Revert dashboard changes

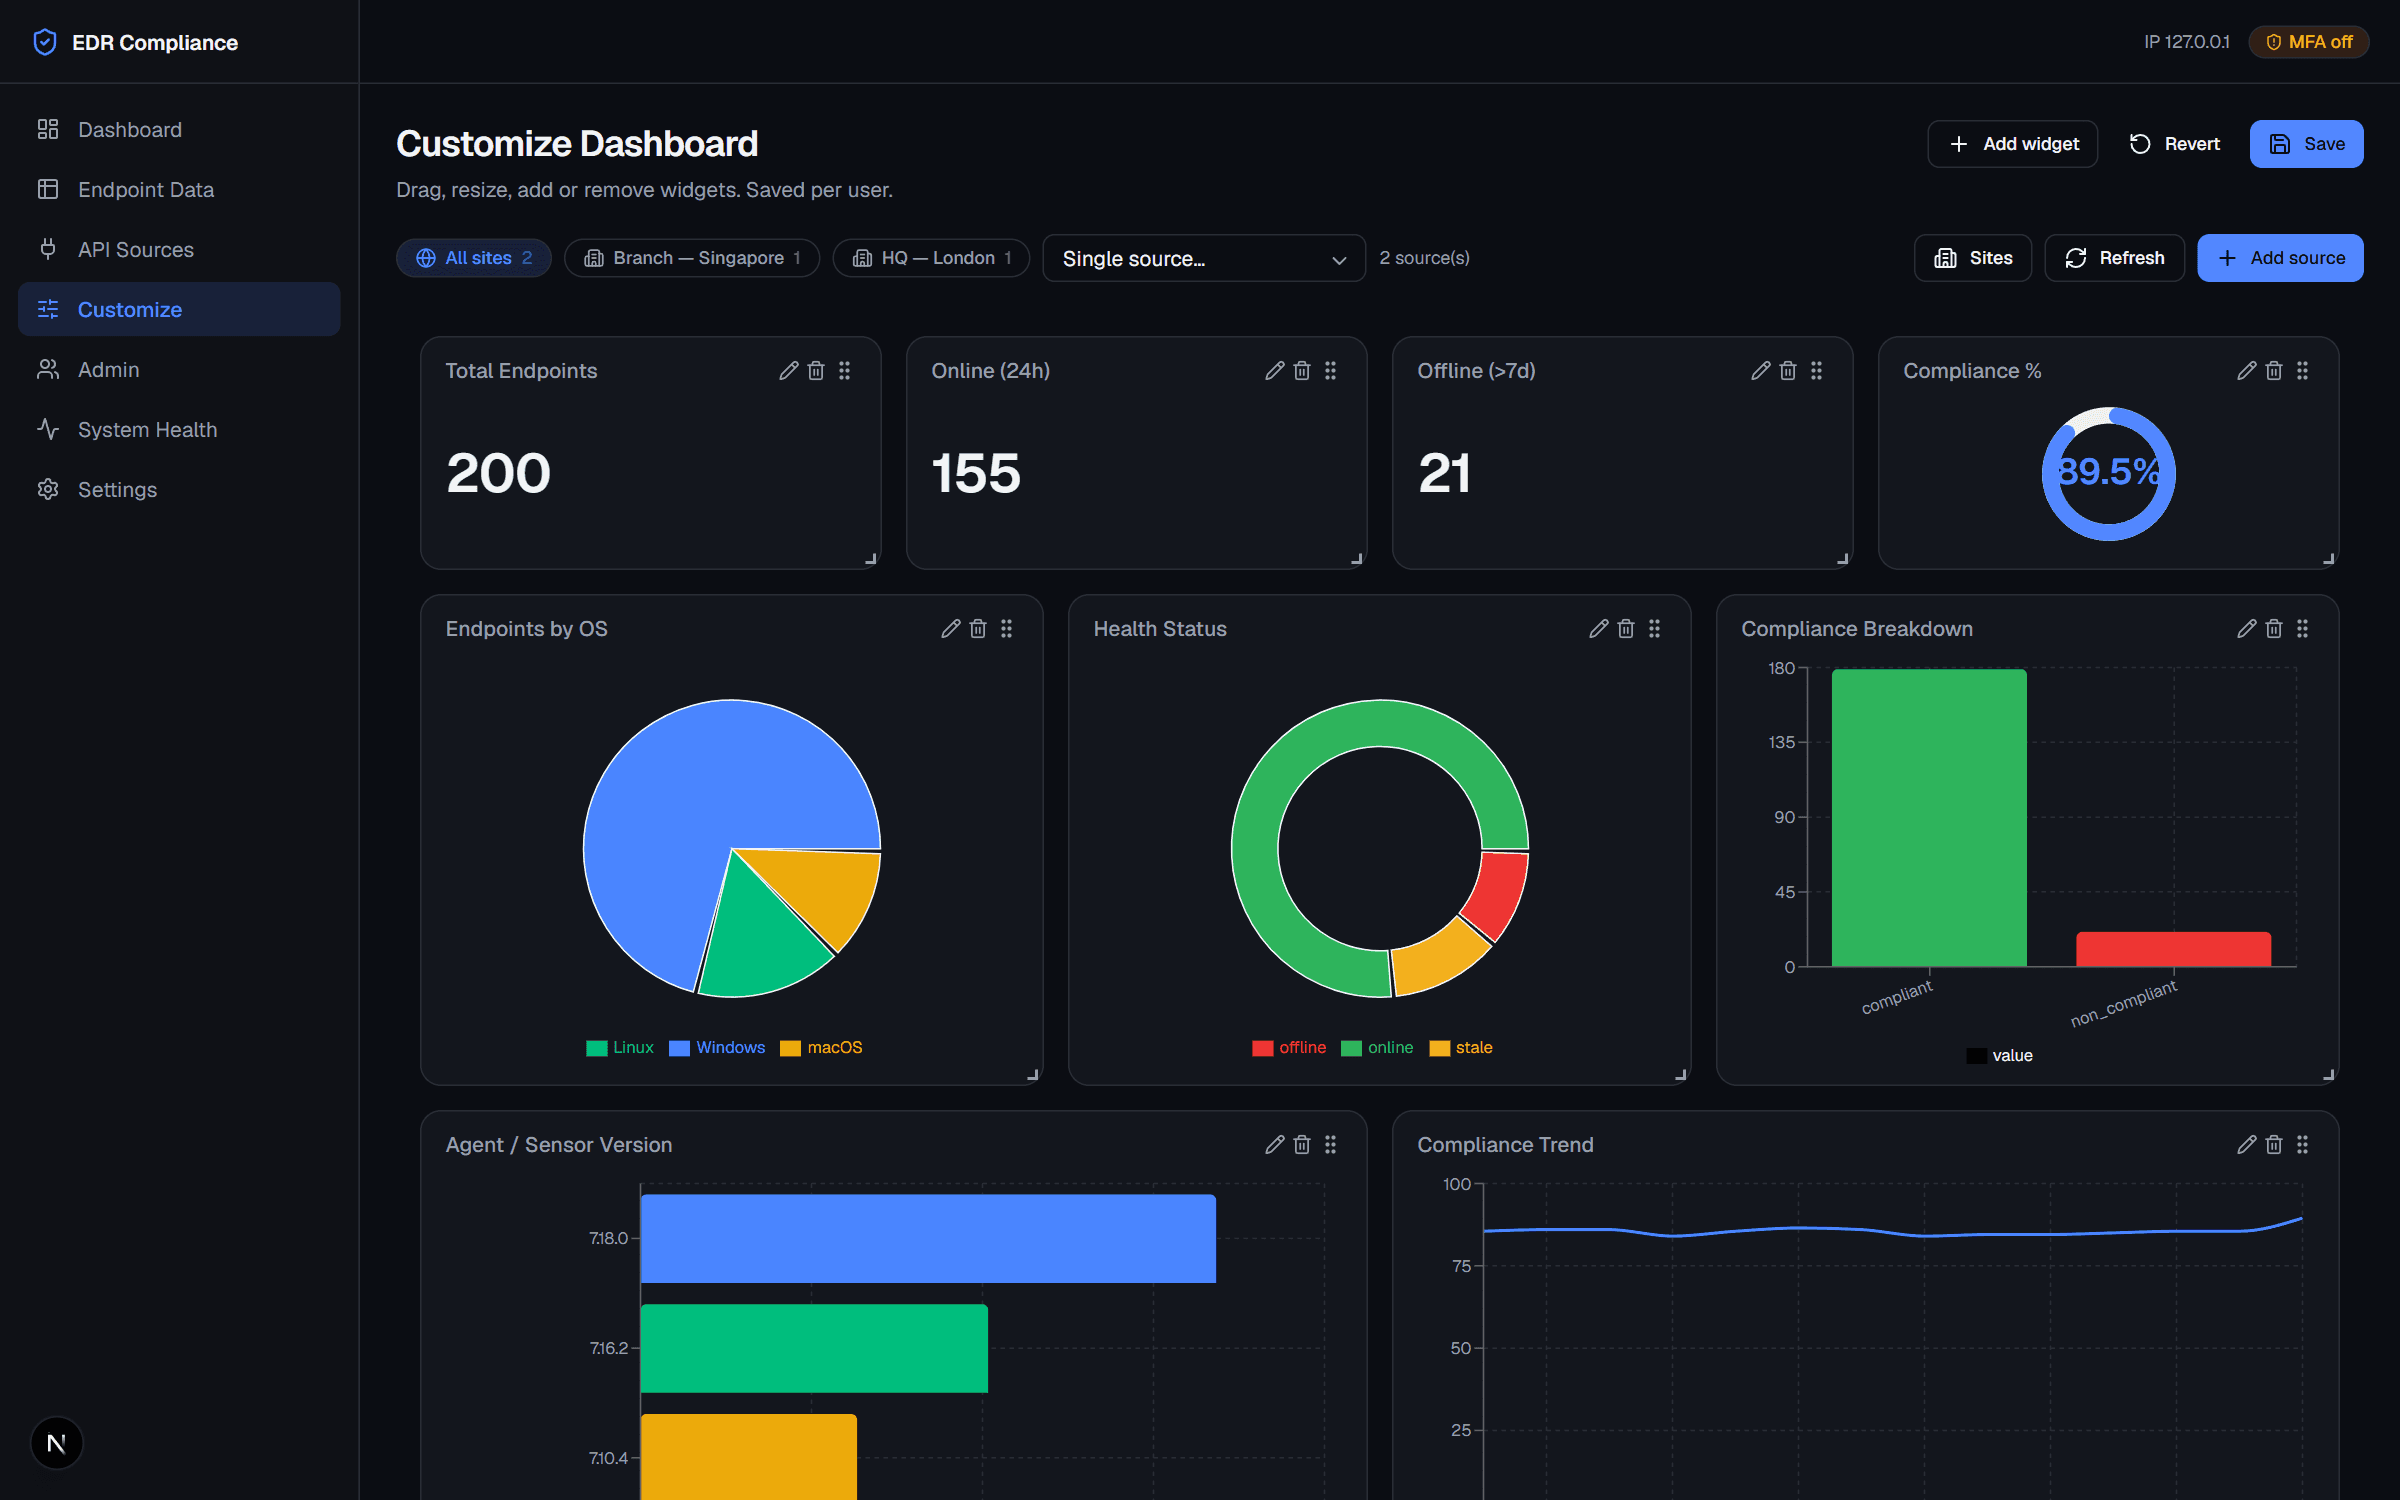2174,144
